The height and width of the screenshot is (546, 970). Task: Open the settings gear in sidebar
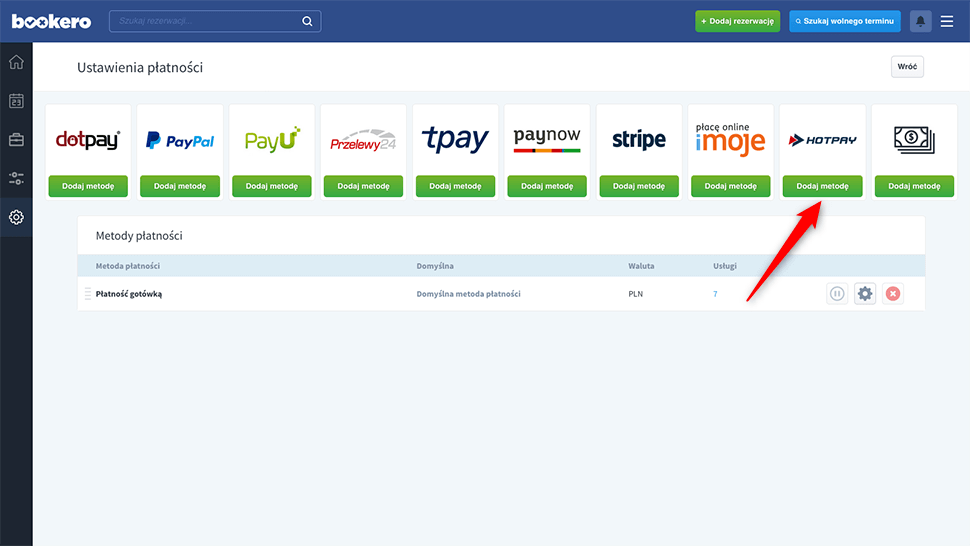click(16, 217)
